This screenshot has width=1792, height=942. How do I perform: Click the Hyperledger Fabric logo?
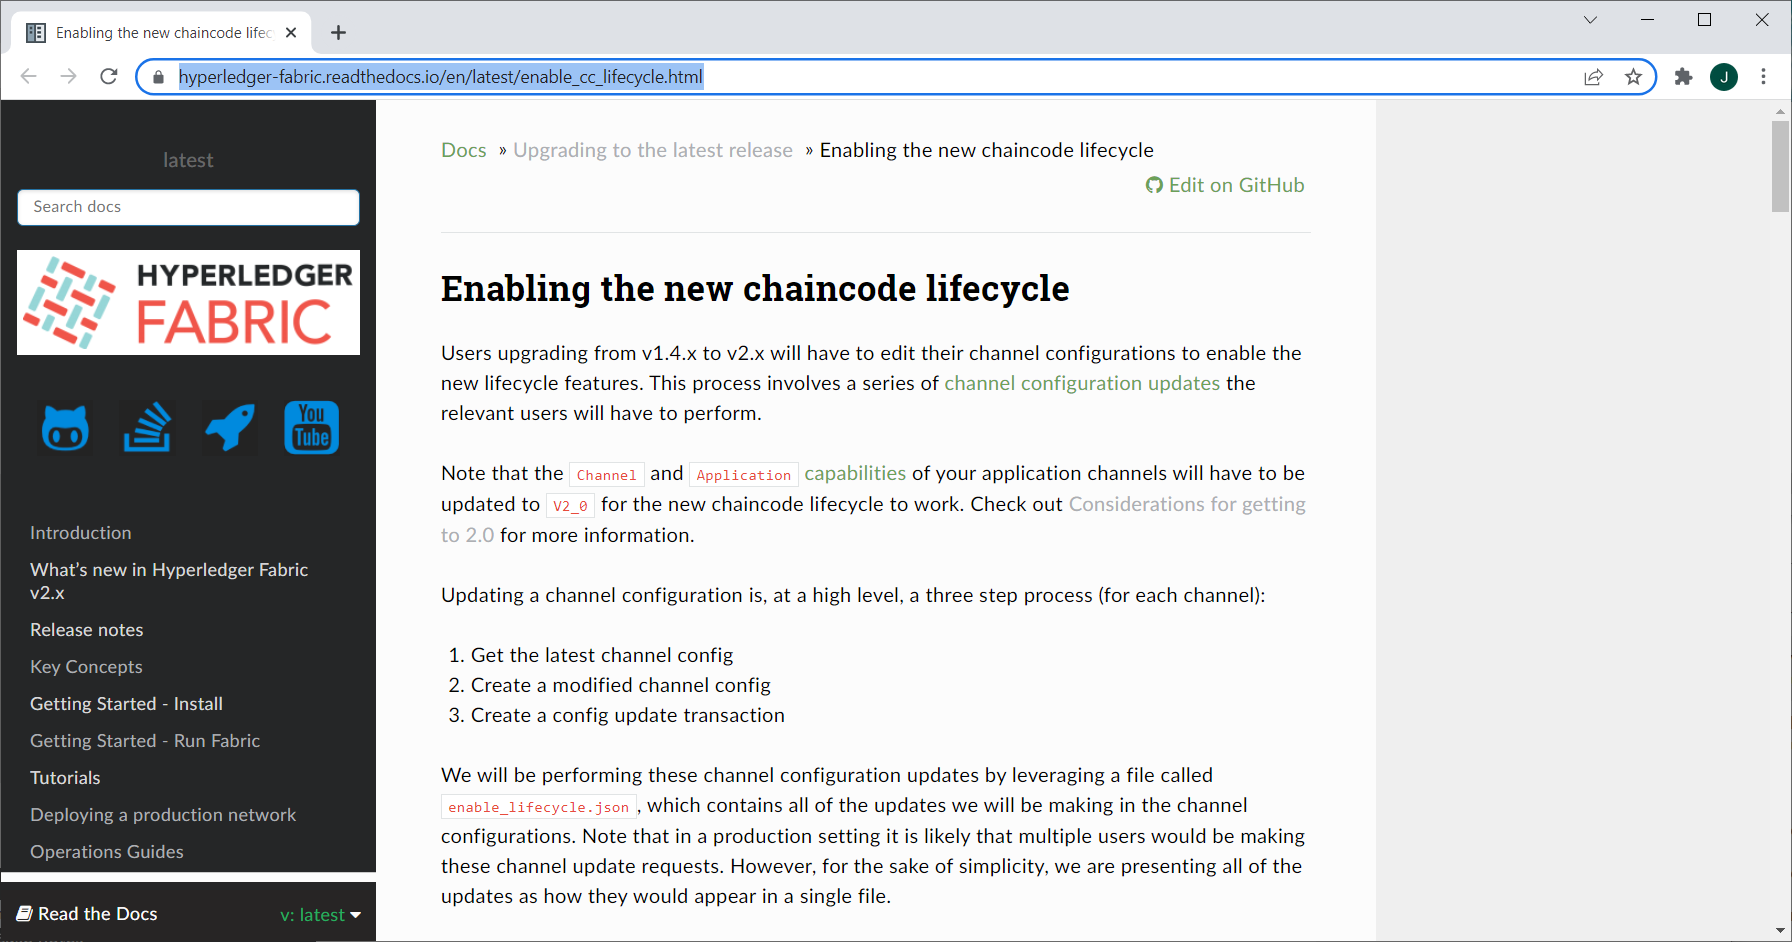point(188,302)
